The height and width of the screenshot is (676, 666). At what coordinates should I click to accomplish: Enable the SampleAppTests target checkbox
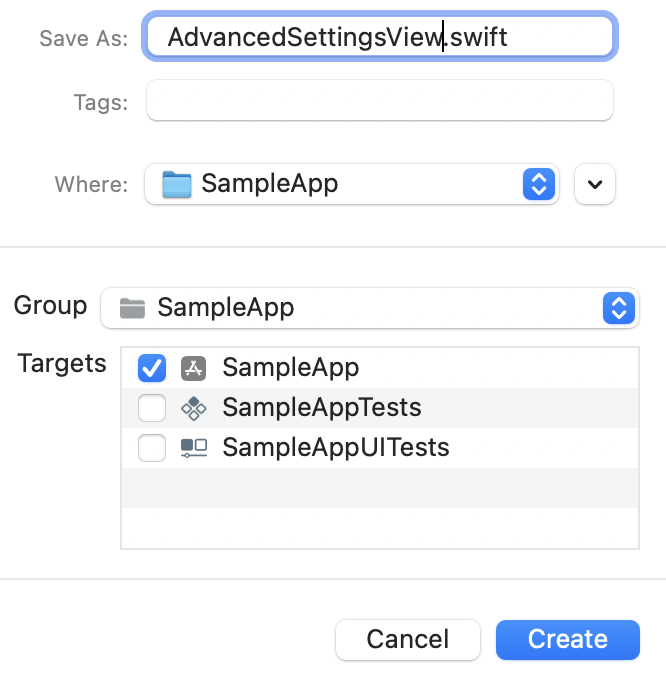152,408
